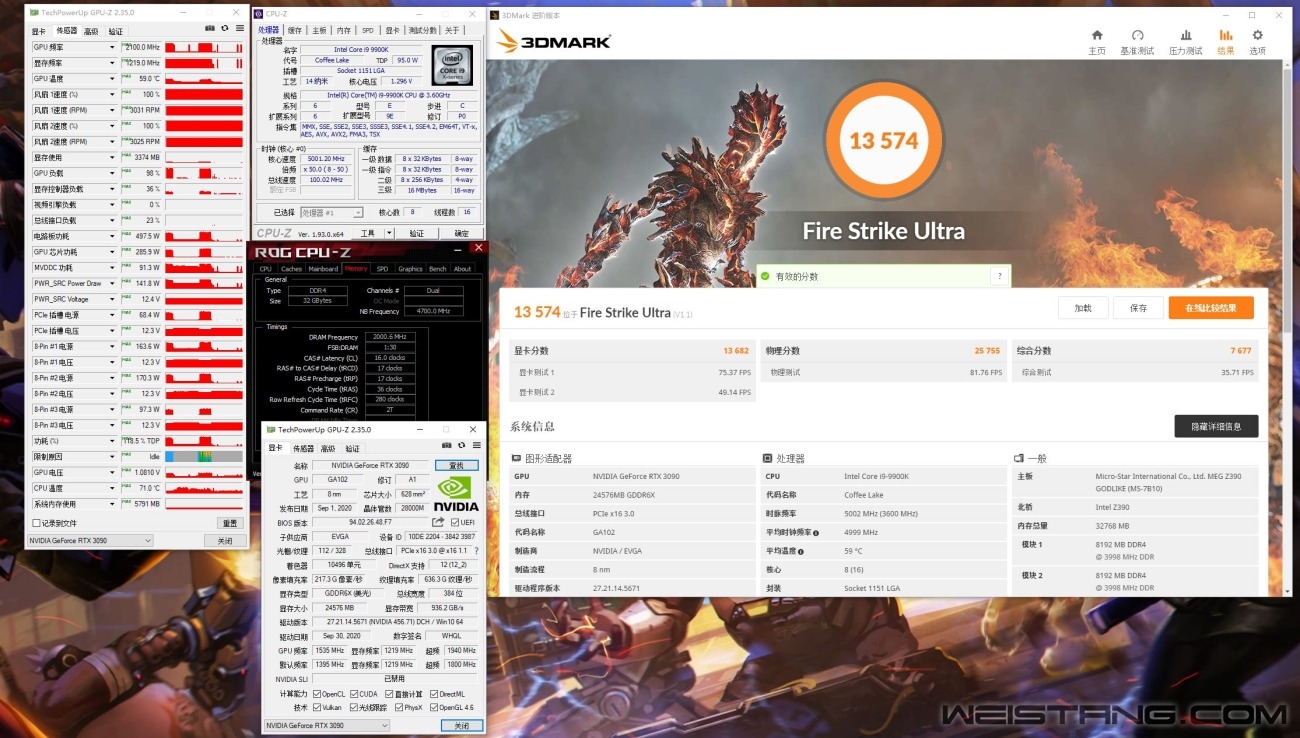Click screenshot camera icon in GPU-Z sensors window
Viewport: 1300px width, 738px height.
[209, 29]
